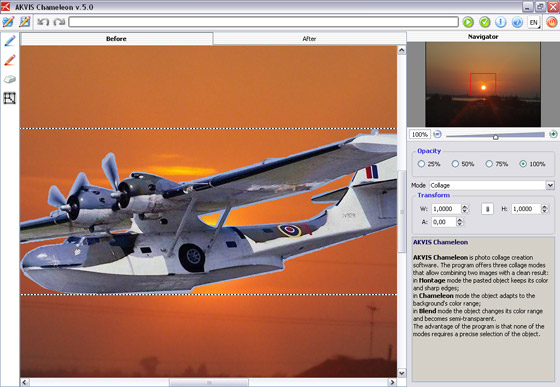Click the Navigator panel header
Image resolution: width=560 pixels, height=387 pixels.
point(483,36)
